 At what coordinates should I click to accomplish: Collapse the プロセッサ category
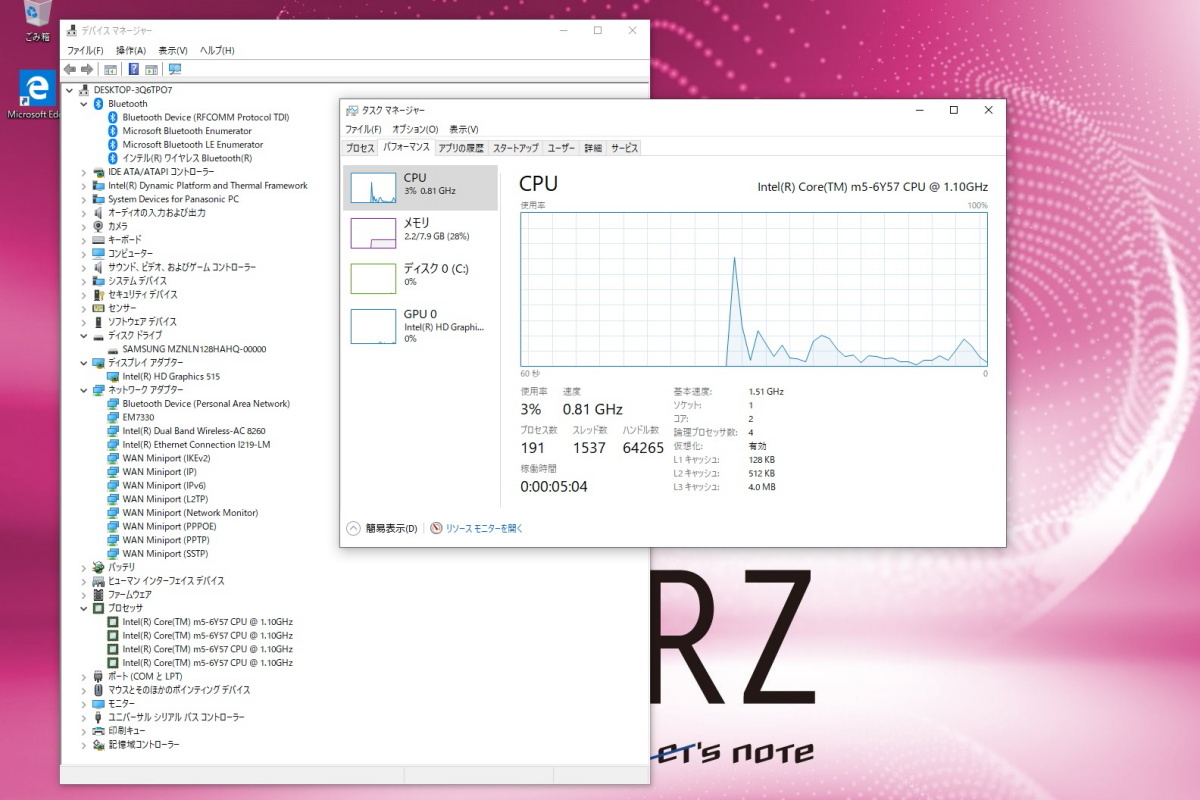(x=84, y=608)
